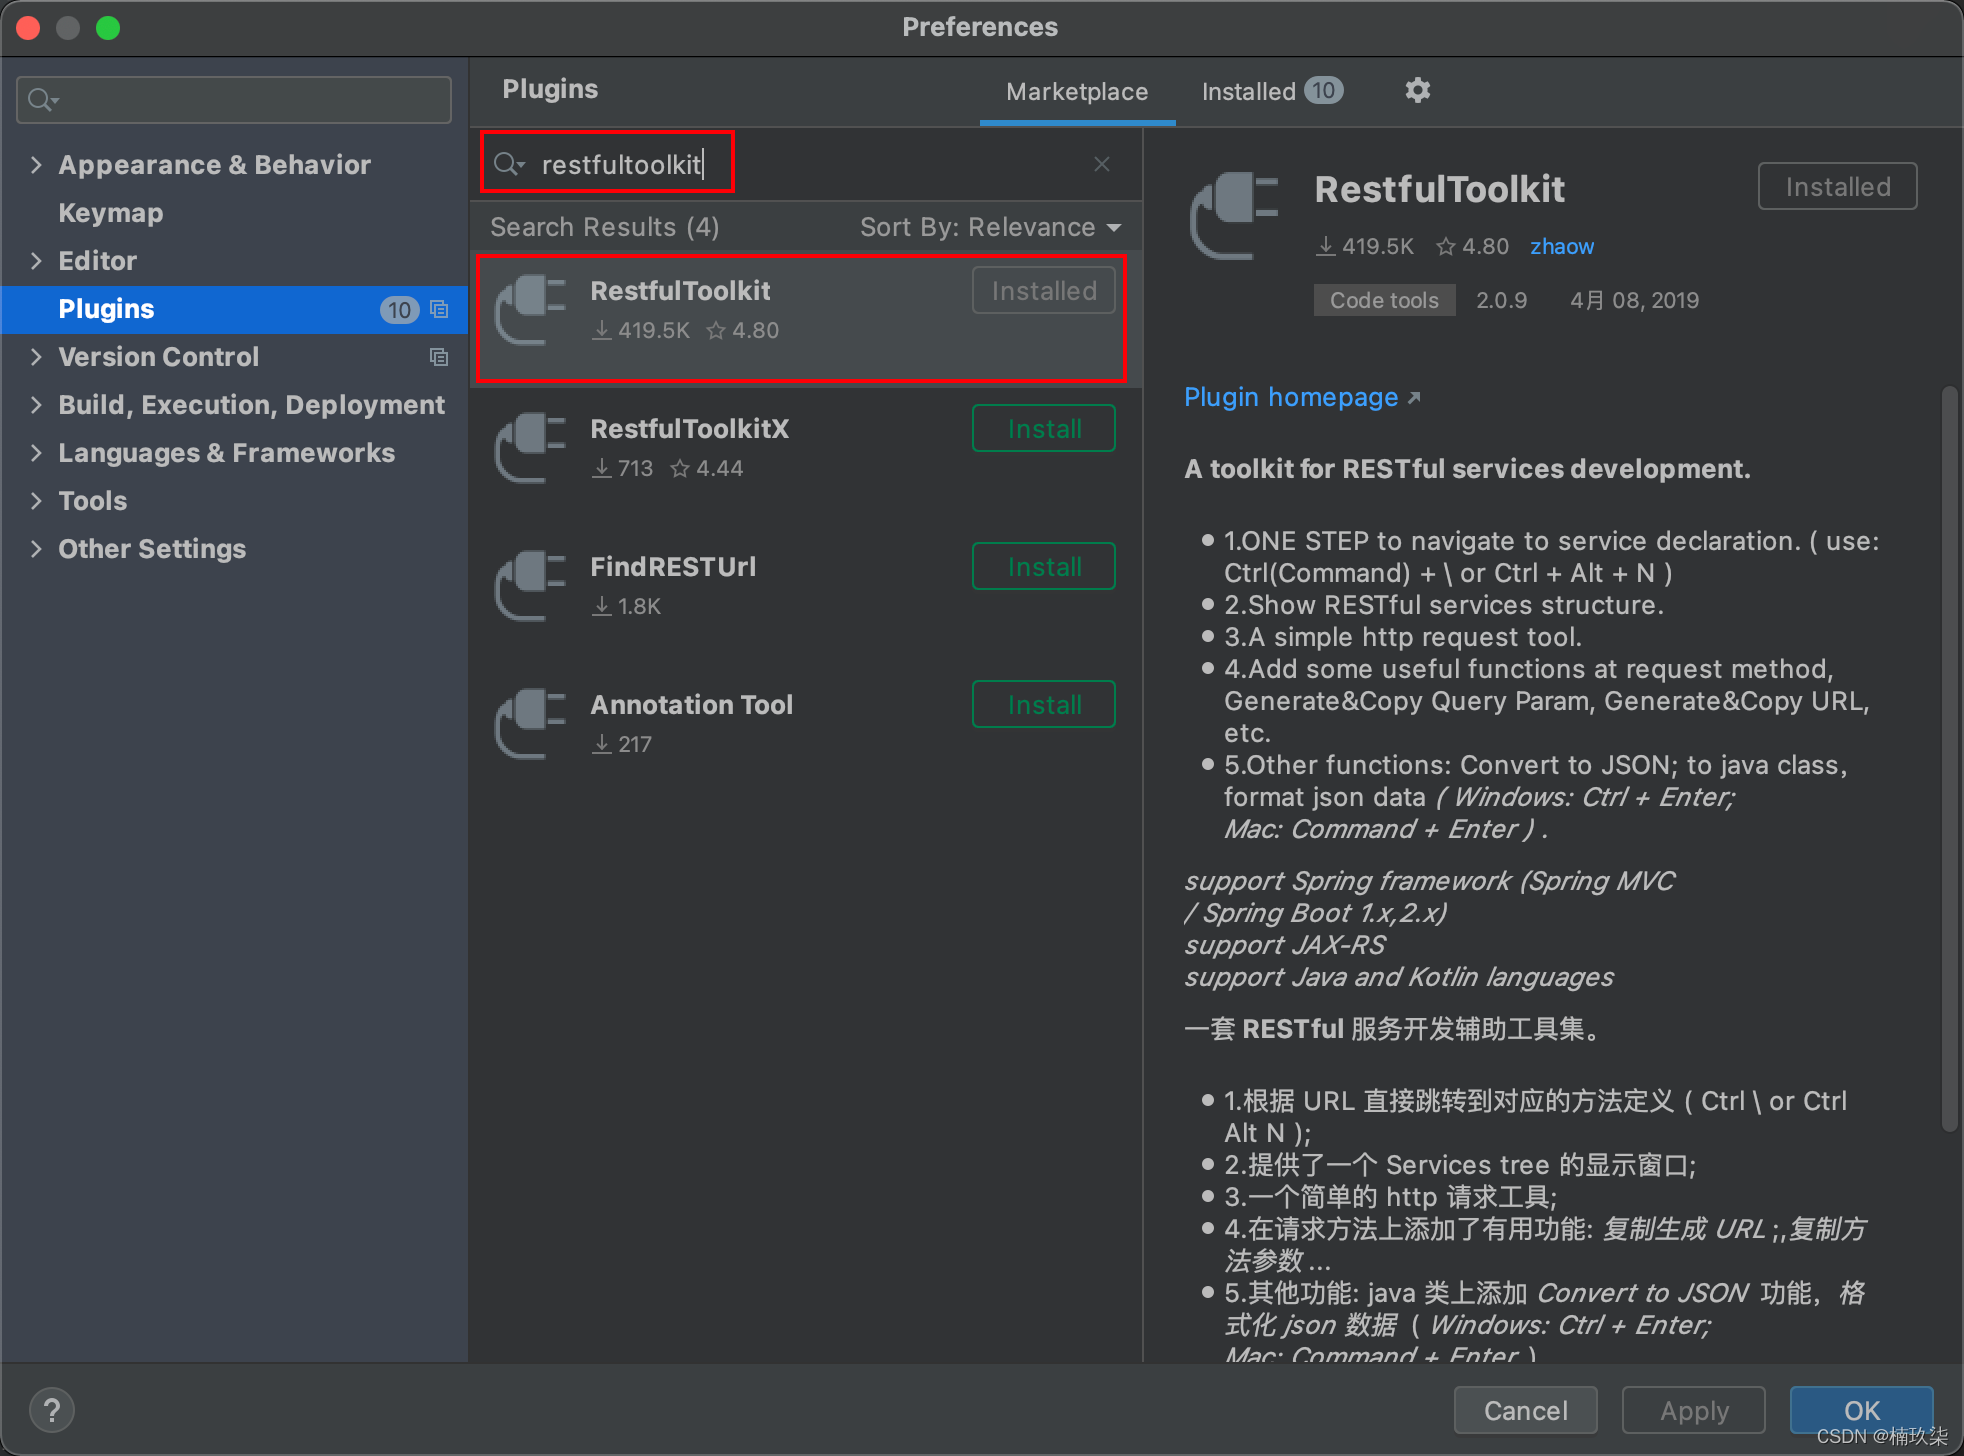Click the plugins settings gear icon
This screenshot has height=1456, width=1964.
click(1417, 91)
